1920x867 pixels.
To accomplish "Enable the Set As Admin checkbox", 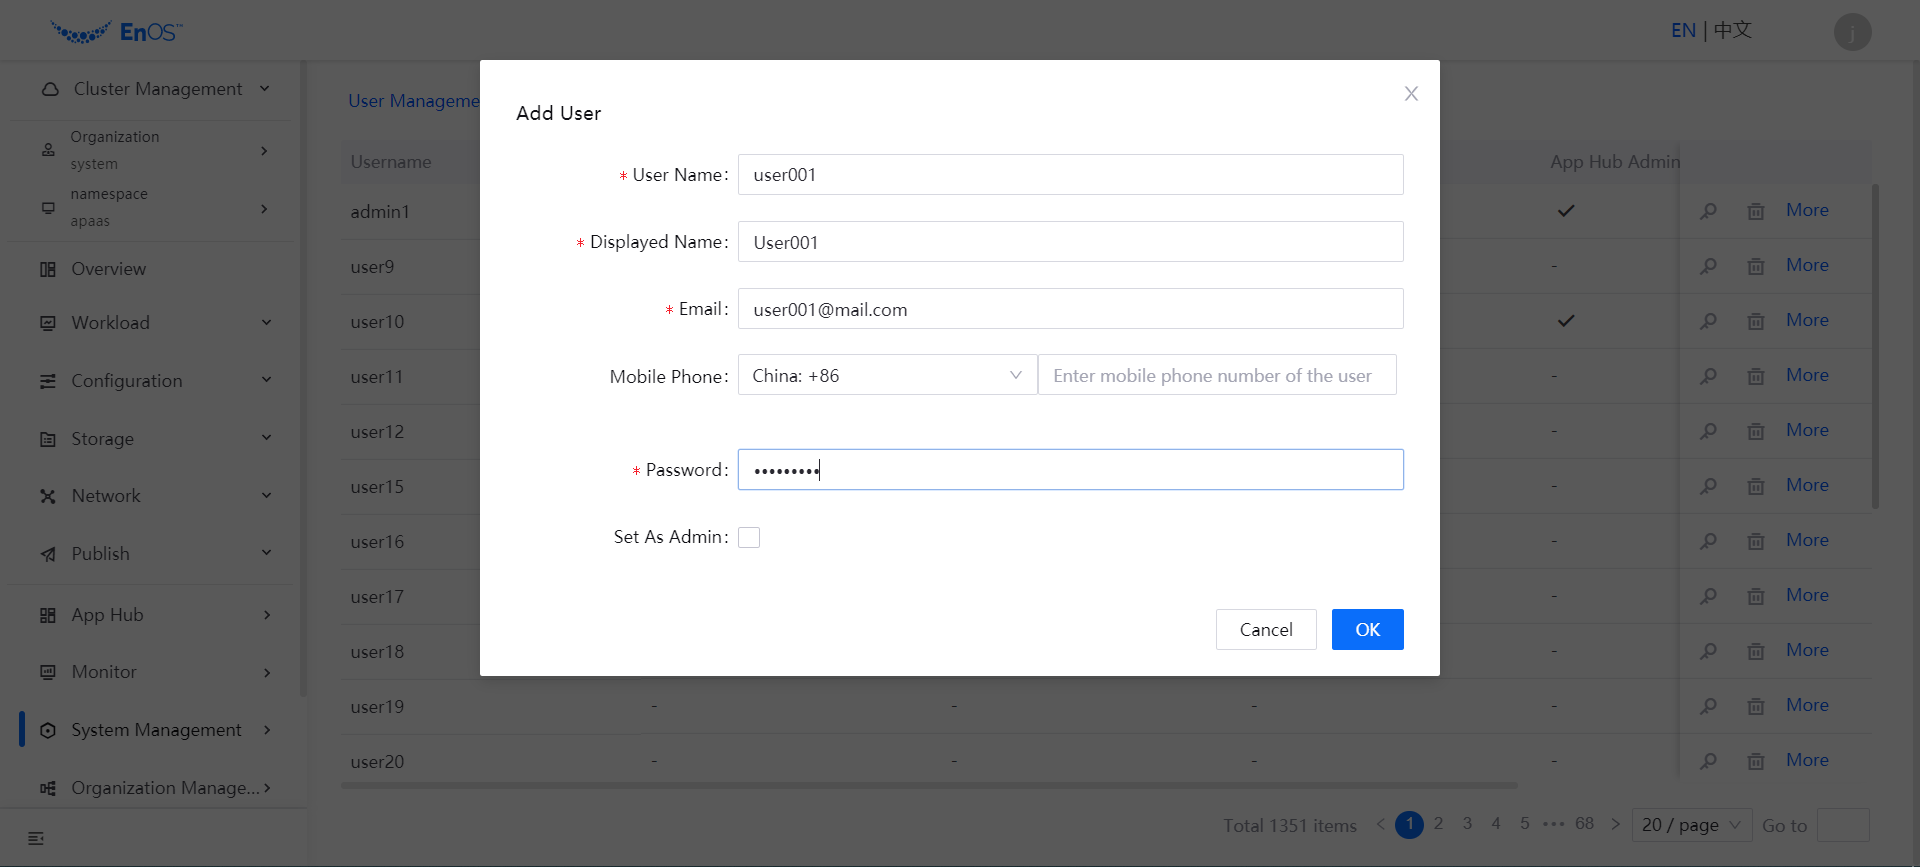I will (749, 538).
